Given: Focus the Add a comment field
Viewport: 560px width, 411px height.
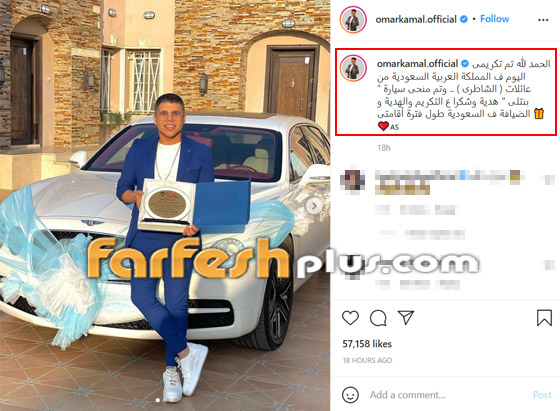Looking at the screenshot, I should point(408,395).
